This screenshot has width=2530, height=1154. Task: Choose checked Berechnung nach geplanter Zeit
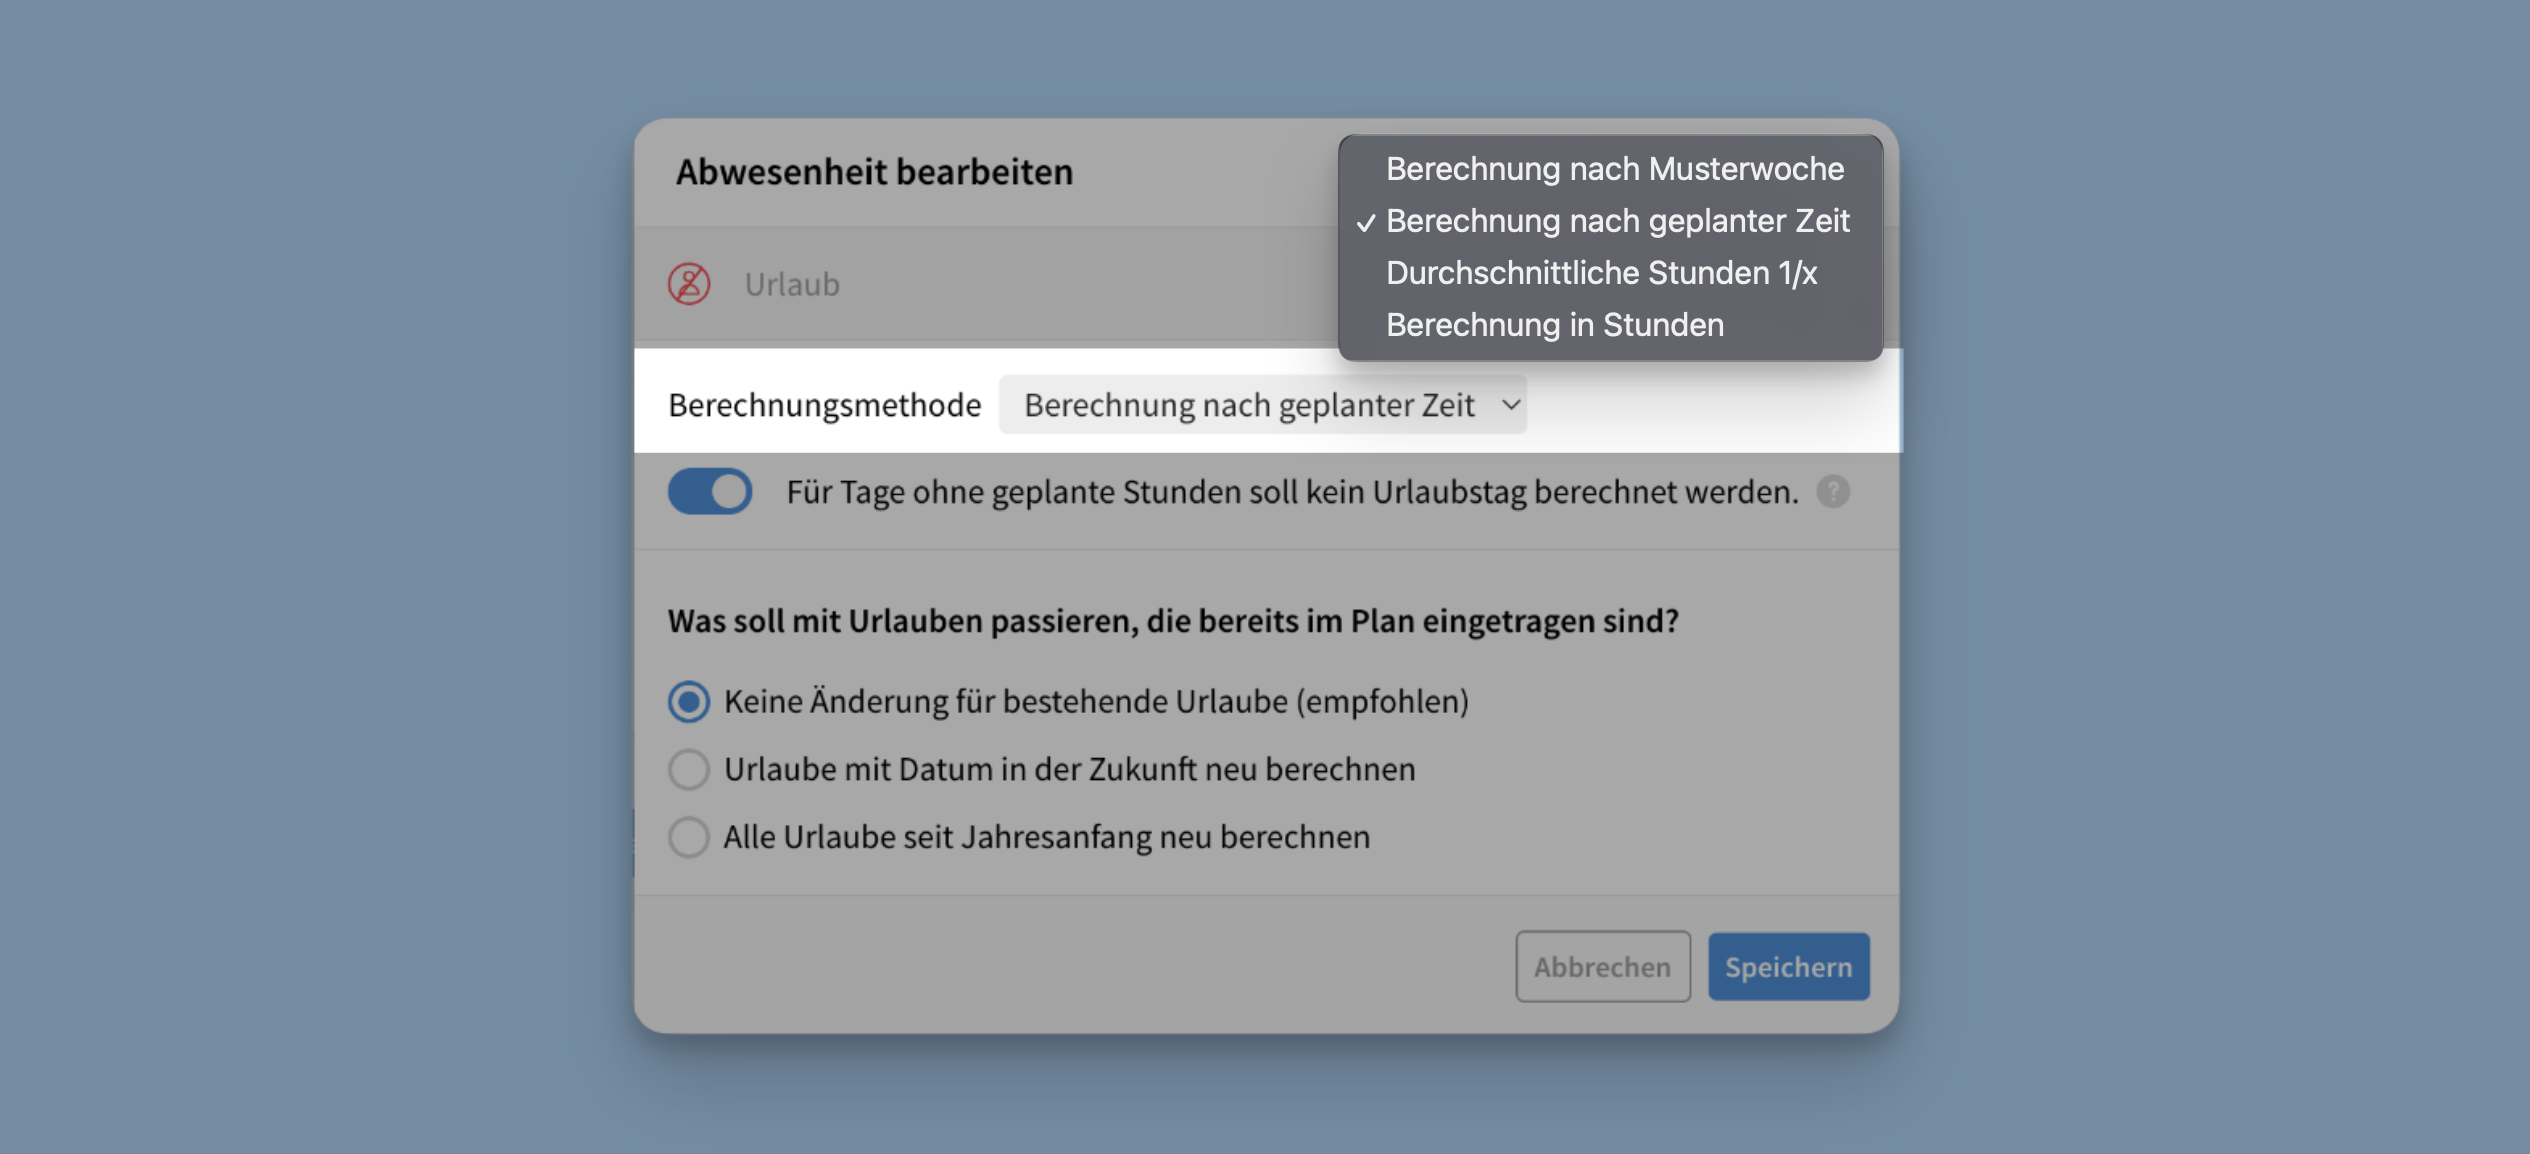1617,221
